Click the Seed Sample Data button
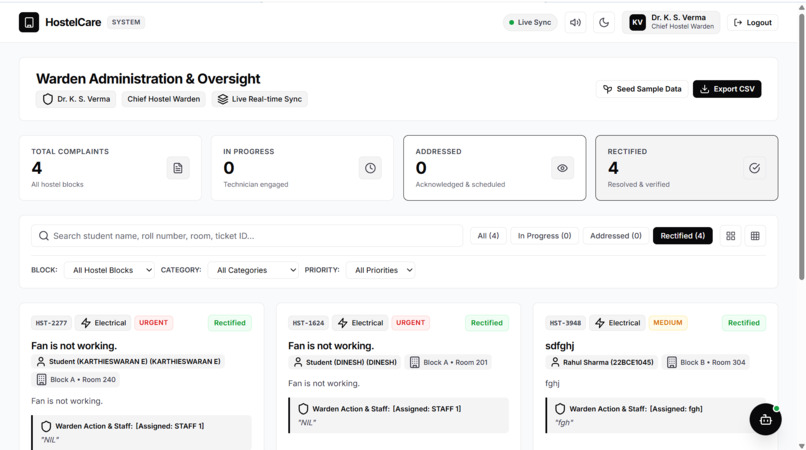Screen dimensions: 806x450 [x=642, y=89]
